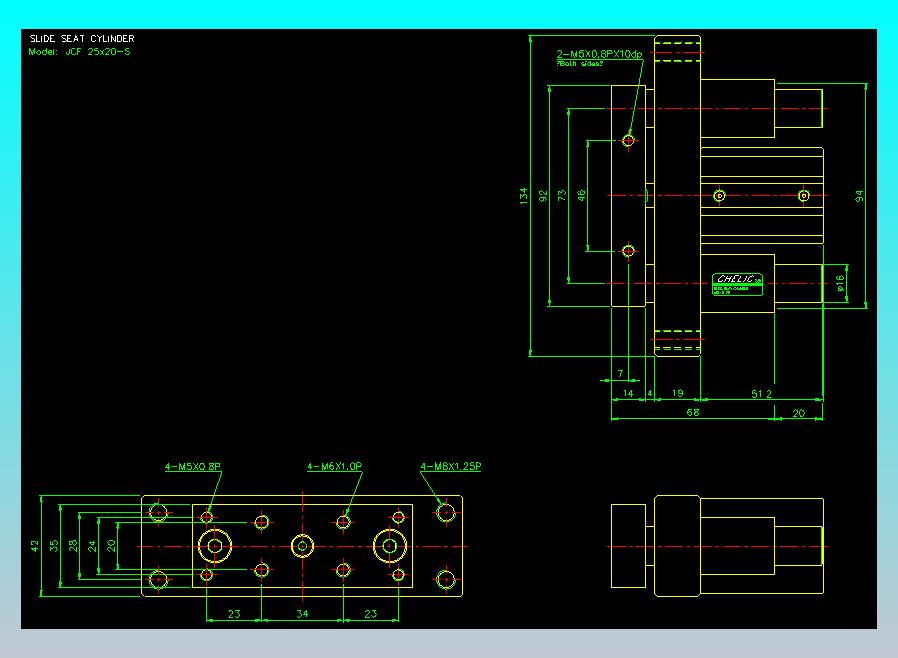Select the 4-M6X1.0P callout label
898x658 pixels.
coord(335,466)
